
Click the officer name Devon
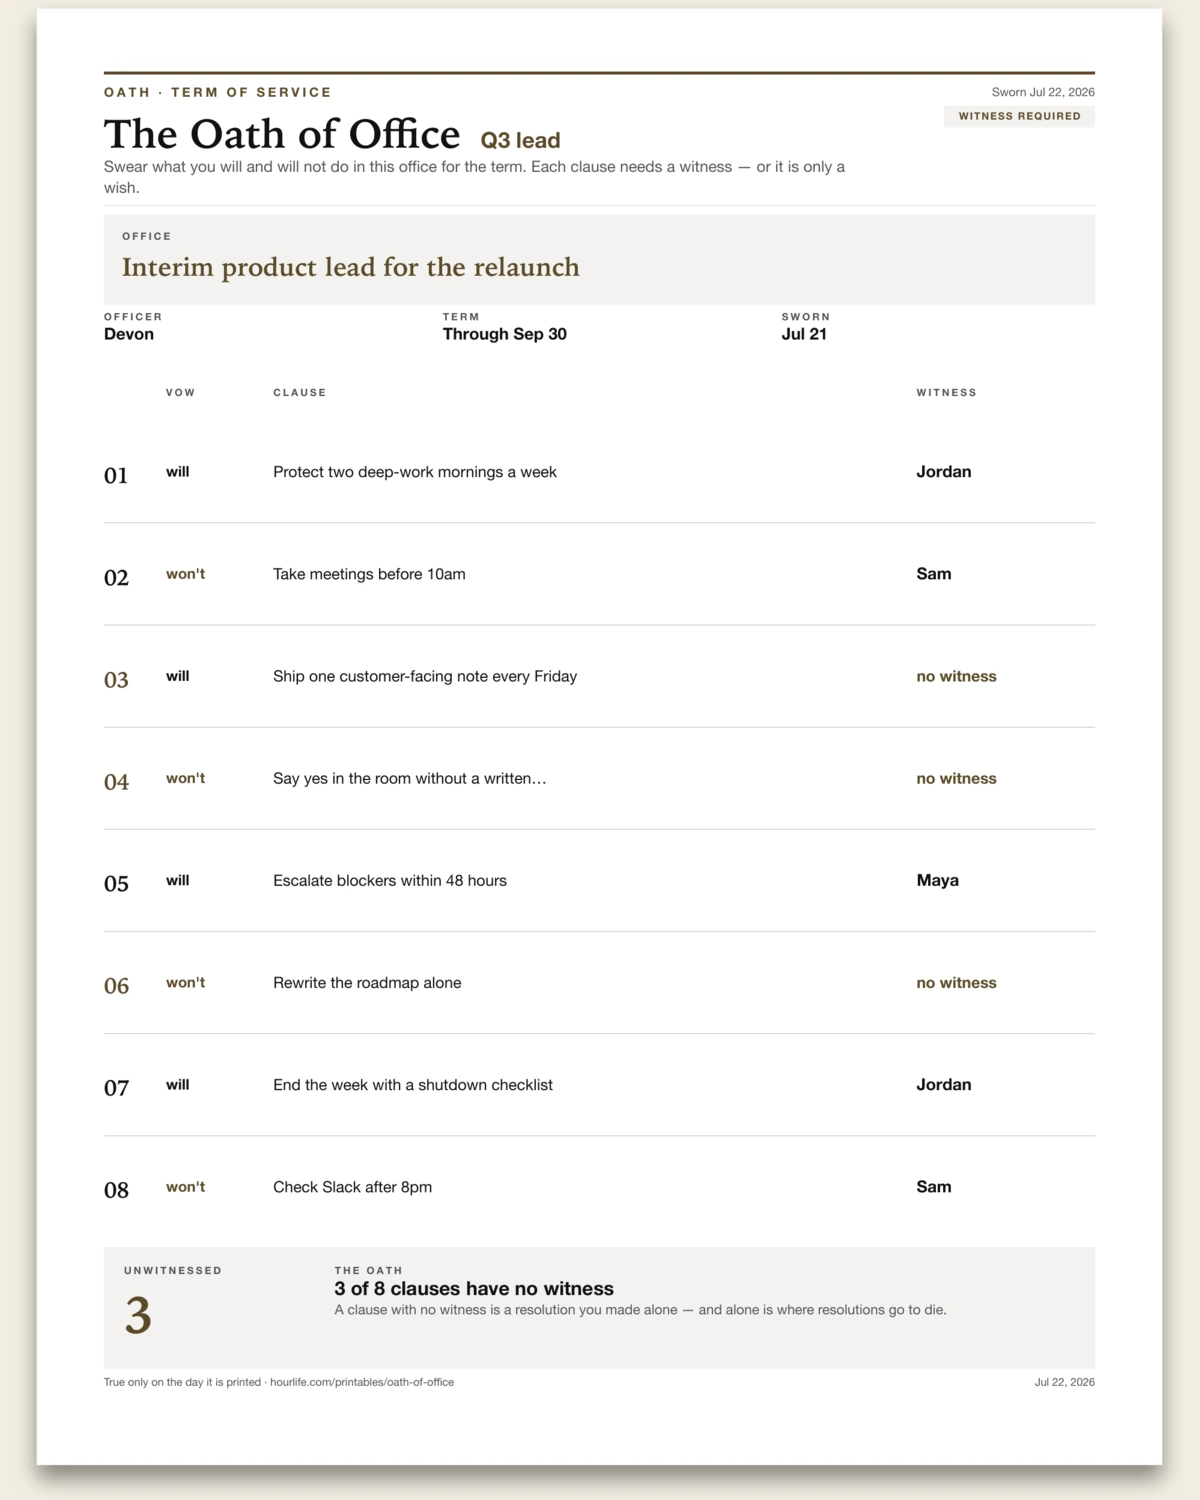click(x=129, y=334)
